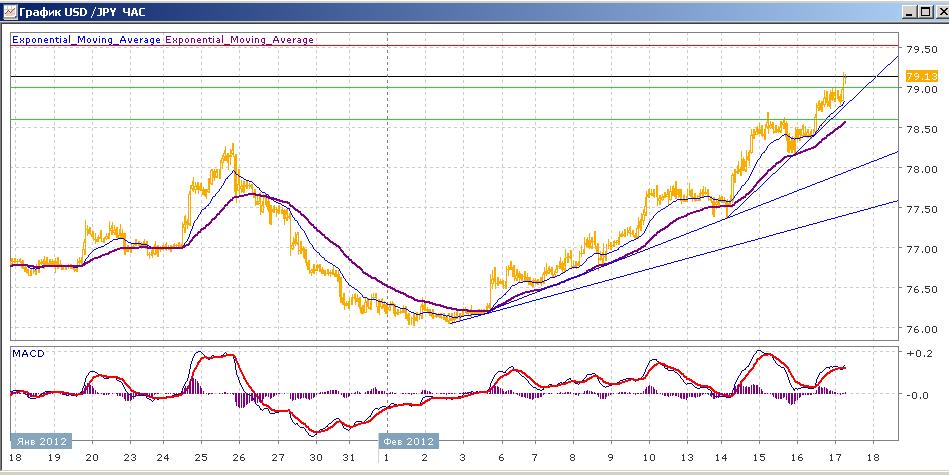Click date axis label 20
The height and width of the screenshot is (476, 949).
coord(91,457)
